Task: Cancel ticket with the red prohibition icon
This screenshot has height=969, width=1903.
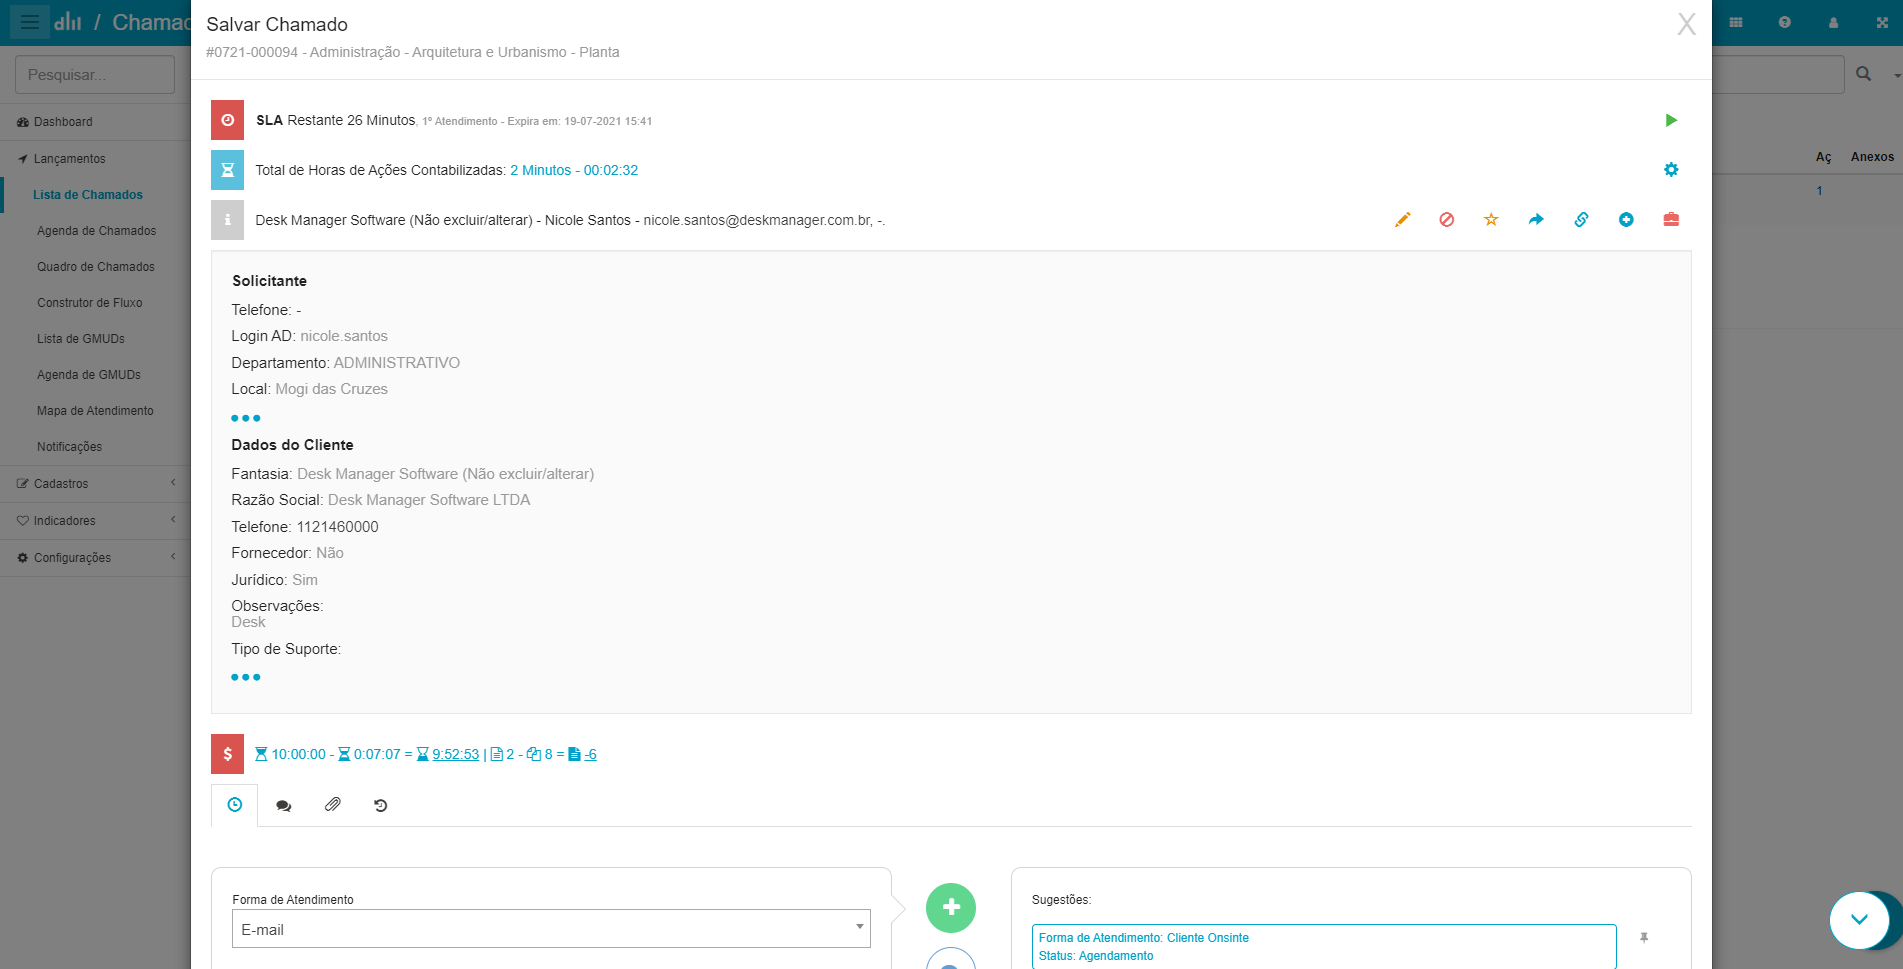Action: point(1447,220)
